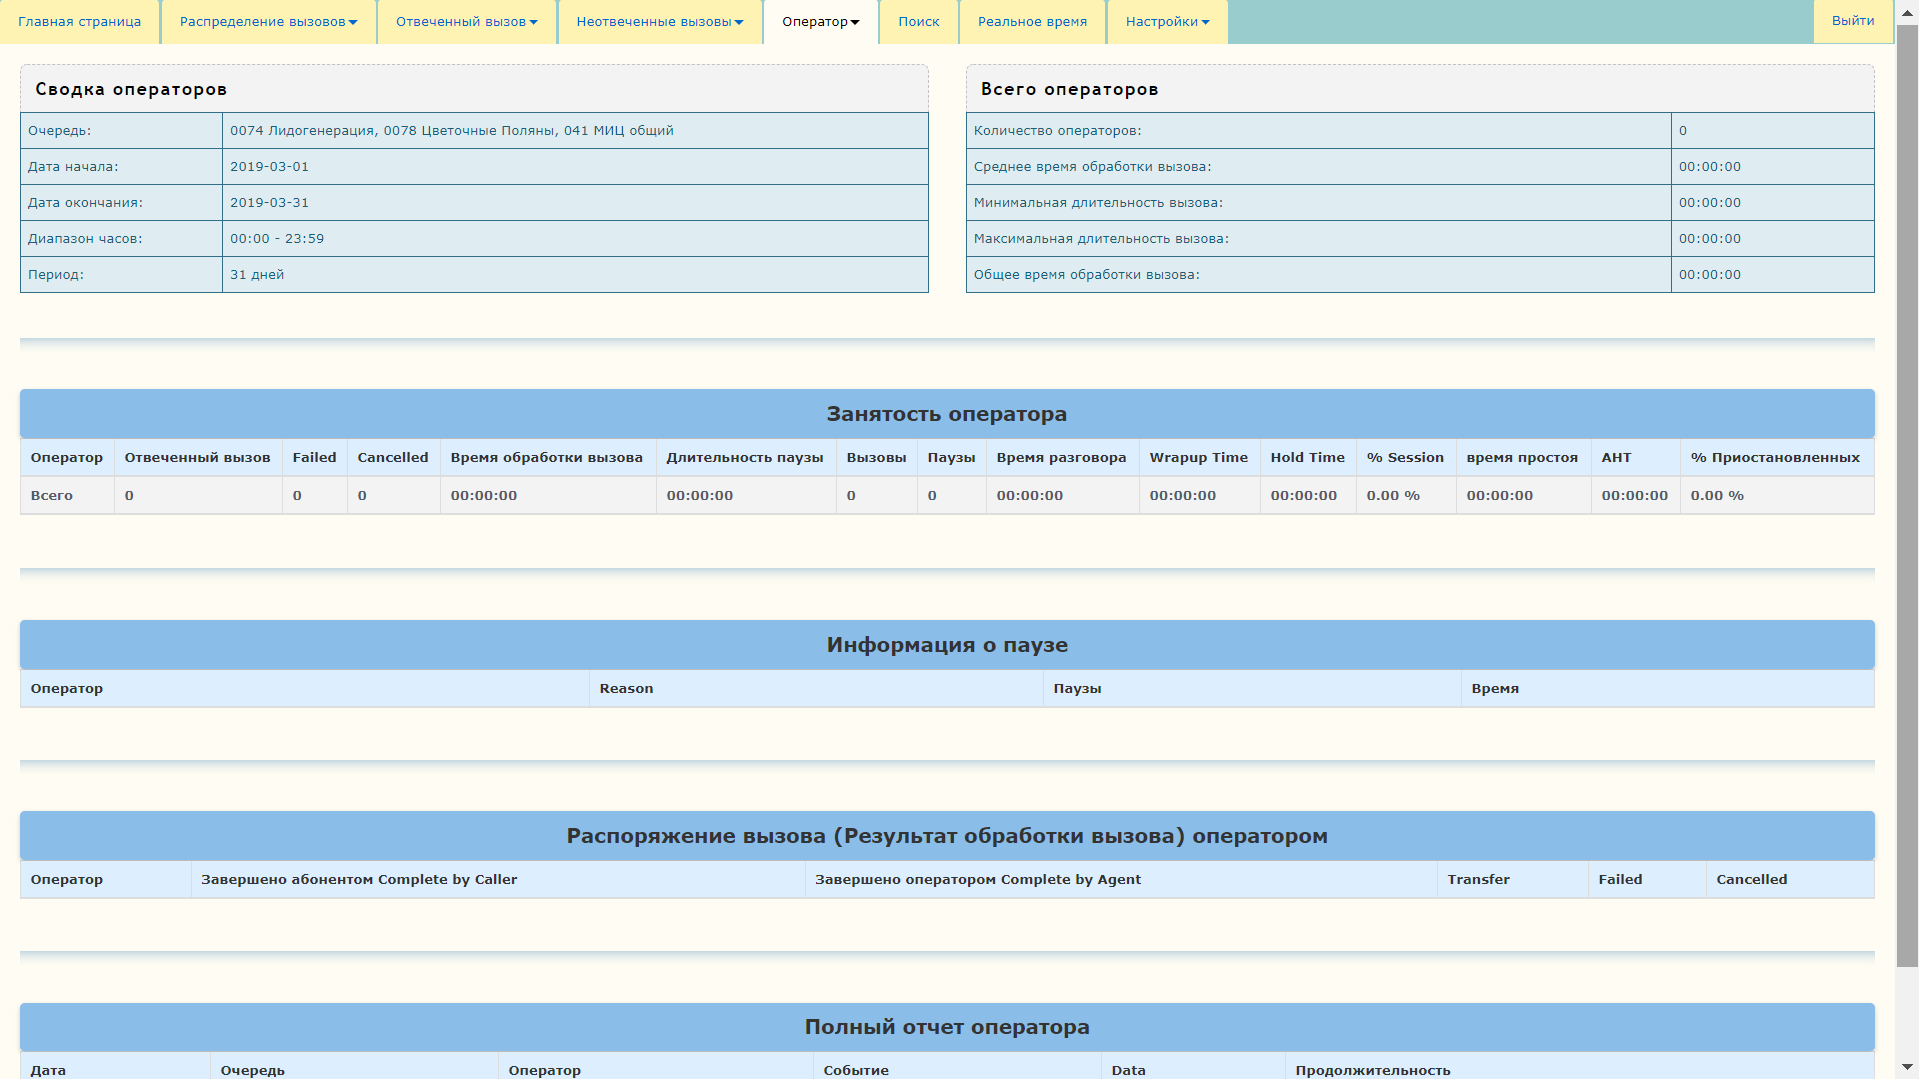Screen dimensions: 1919x1079
Task: Expand the Отвеченный вызов dropdown menu
Action: 466,21
